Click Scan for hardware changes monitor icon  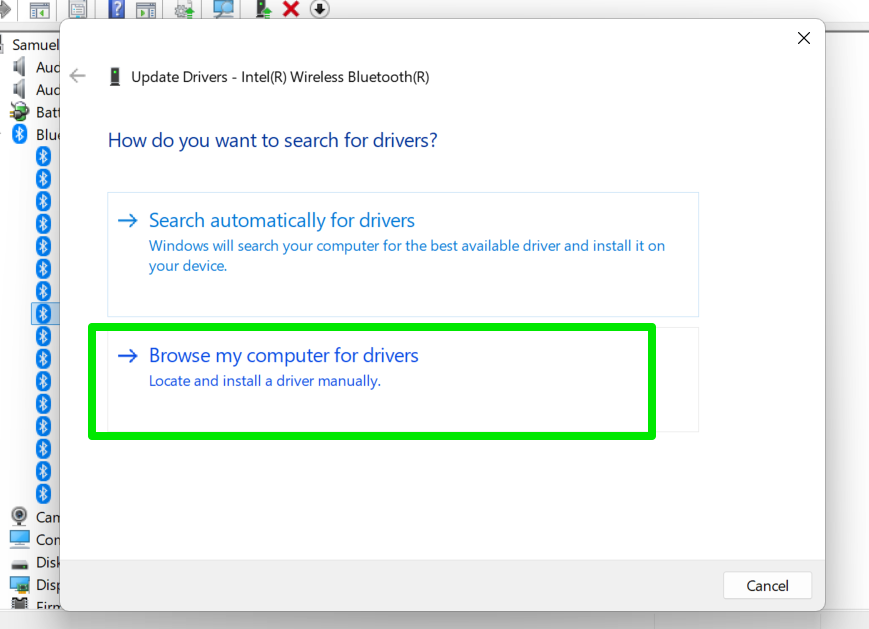tap(223, 9)
